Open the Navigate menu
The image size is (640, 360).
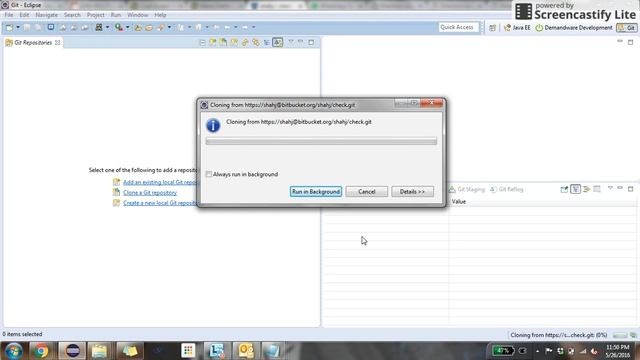47,15
